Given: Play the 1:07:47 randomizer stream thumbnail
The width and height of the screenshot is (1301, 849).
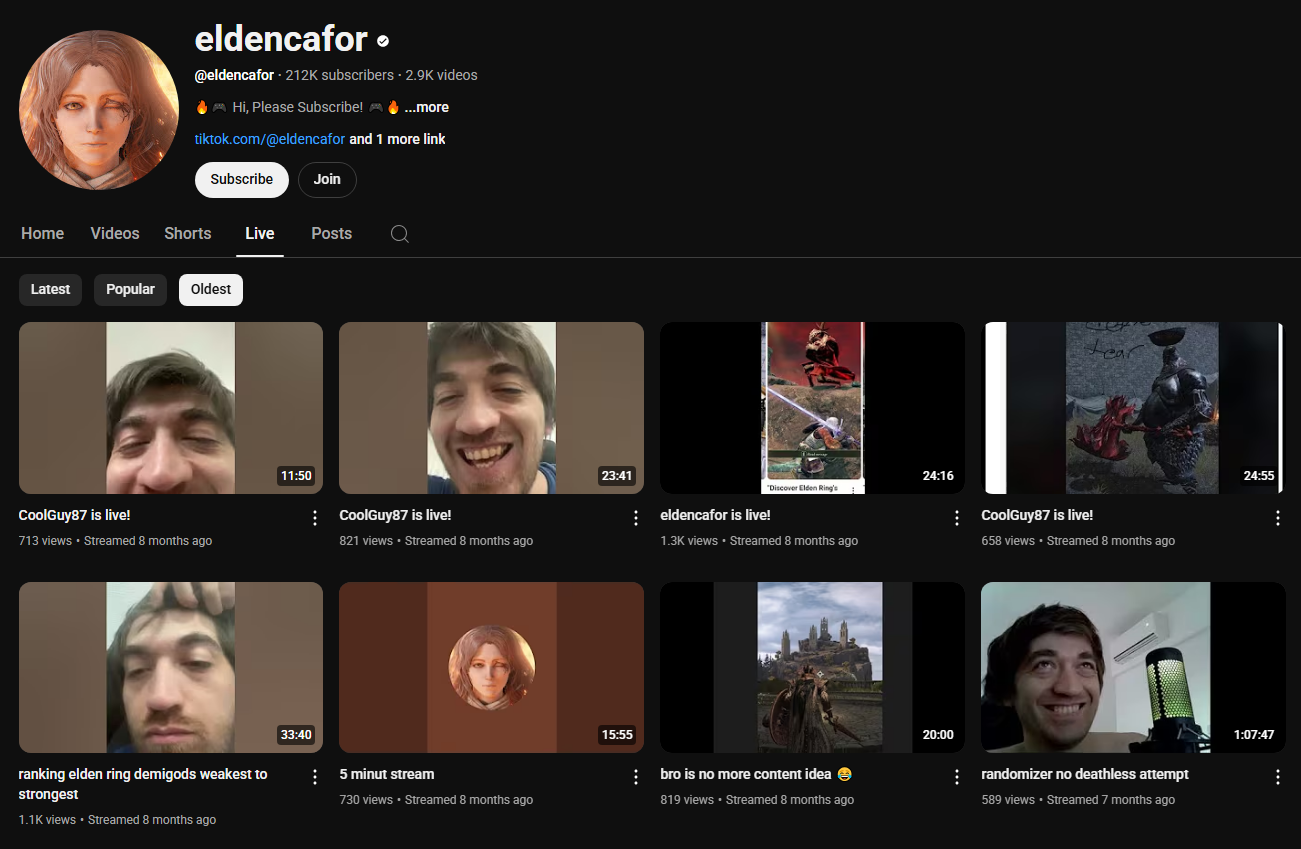Looking at the screenshot, I should [x=1134, y=667].
